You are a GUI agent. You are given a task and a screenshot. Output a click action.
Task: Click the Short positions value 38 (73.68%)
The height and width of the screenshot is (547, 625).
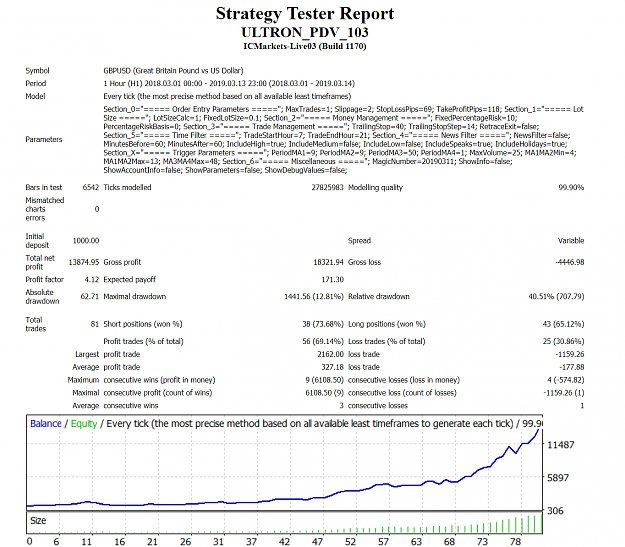pos(323,324)
